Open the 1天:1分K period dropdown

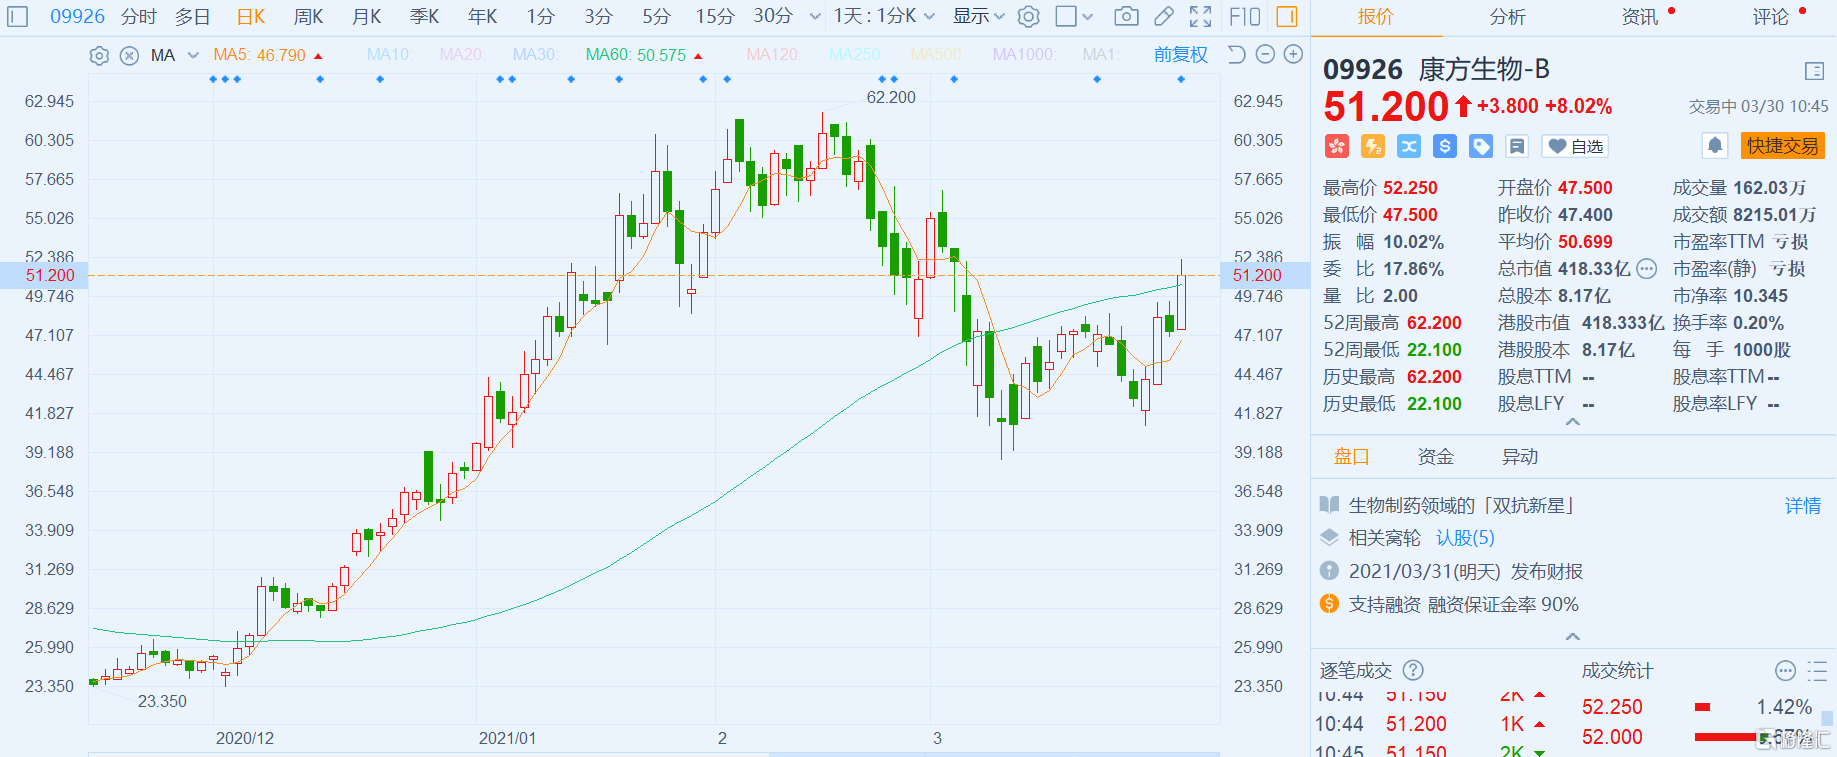click(x=884, y=16)
